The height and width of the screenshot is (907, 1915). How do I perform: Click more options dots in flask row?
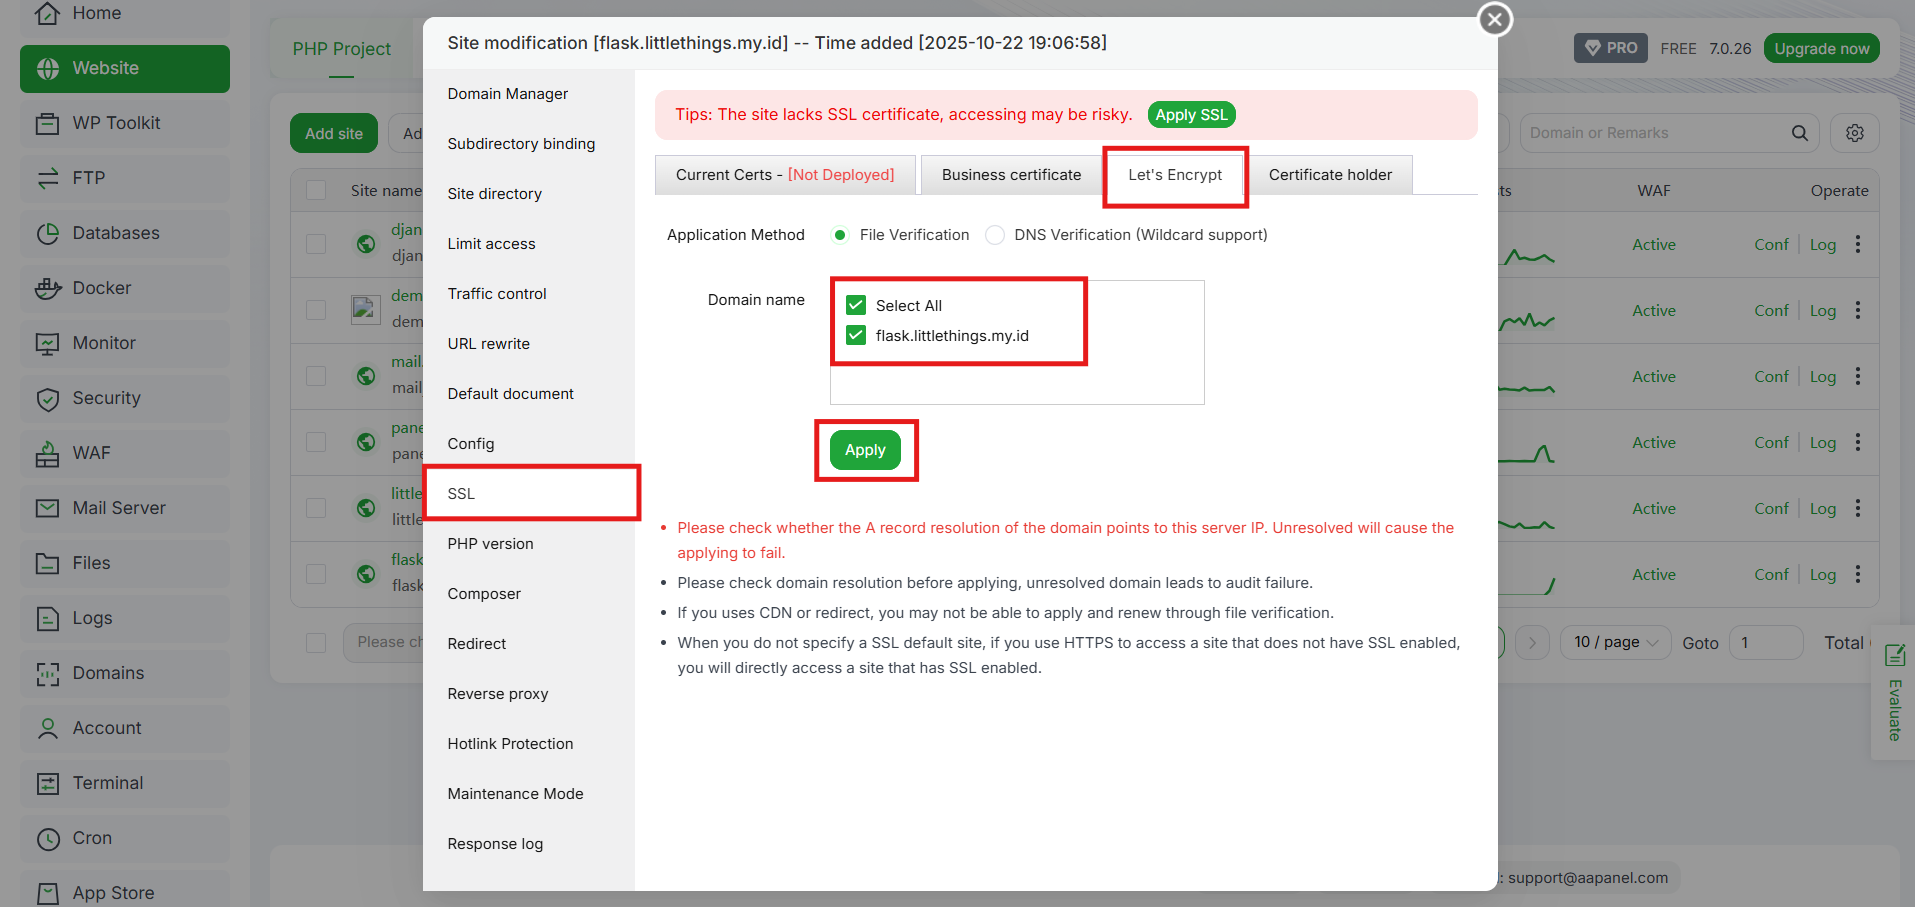click(x=1857, y=574)
